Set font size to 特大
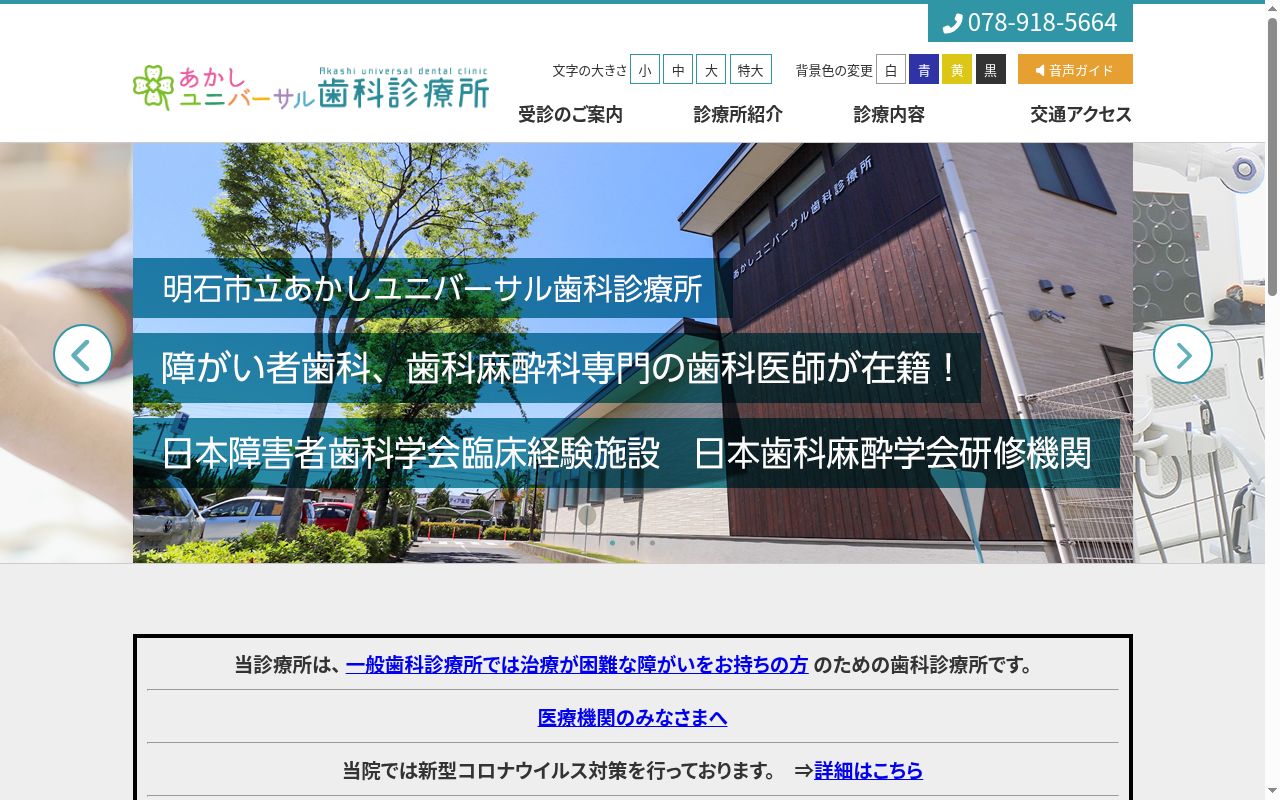1280x800 pixels. (751, 69)
